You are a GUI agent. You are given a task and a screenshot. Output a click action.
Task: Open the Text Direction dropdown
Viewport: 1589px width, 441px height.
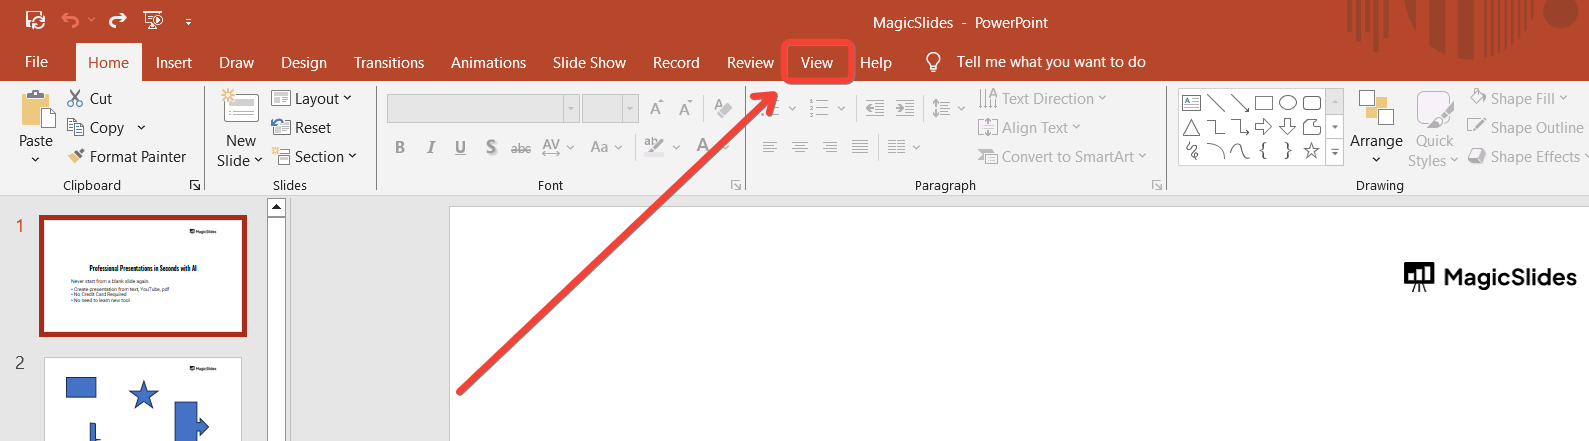(1042, 98)
